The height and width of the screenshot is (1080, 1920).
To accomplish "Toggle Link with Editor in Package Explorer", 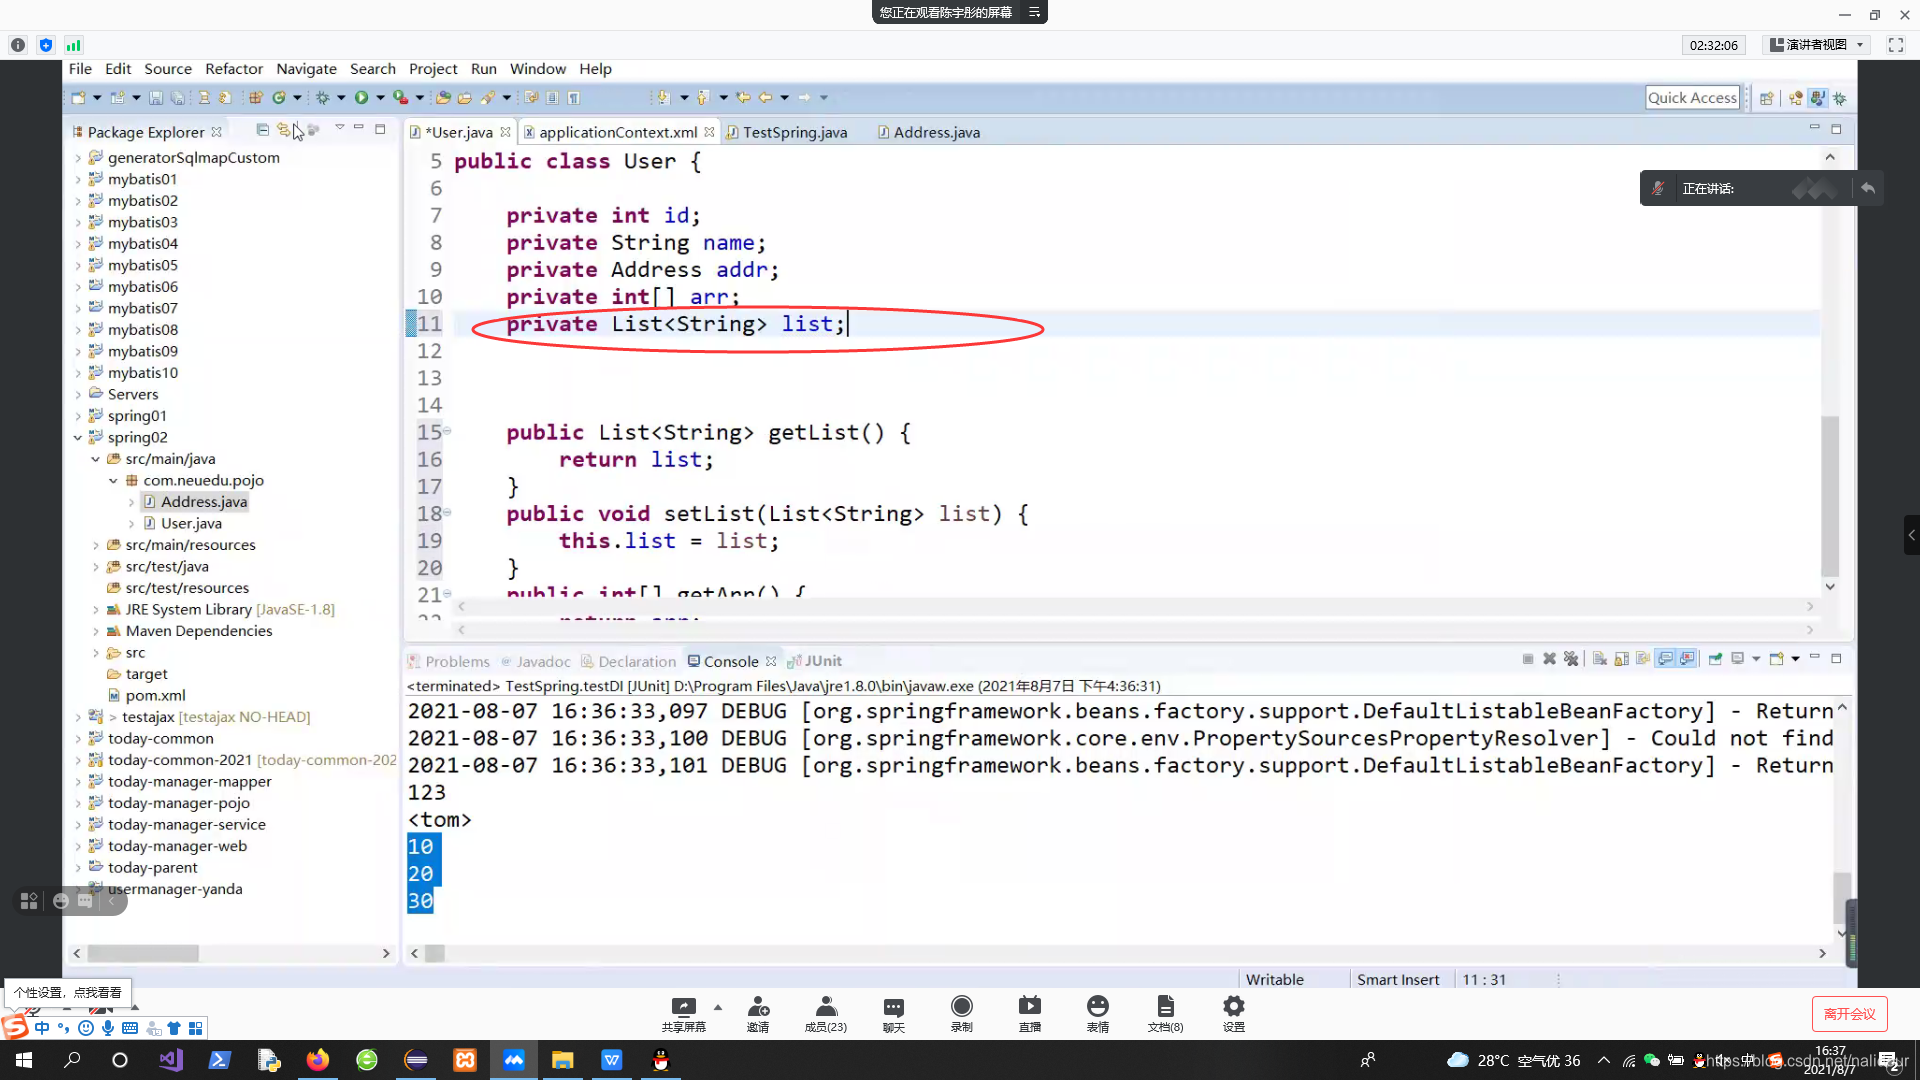I will click(284, 130).
